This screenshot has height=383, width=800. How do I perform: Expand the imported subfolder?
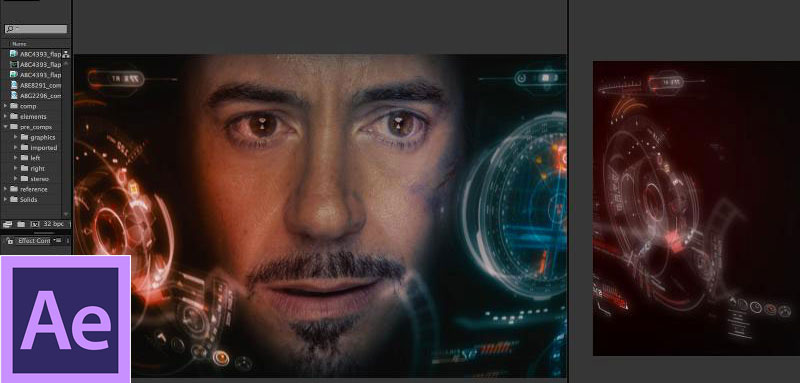(16, 147)
